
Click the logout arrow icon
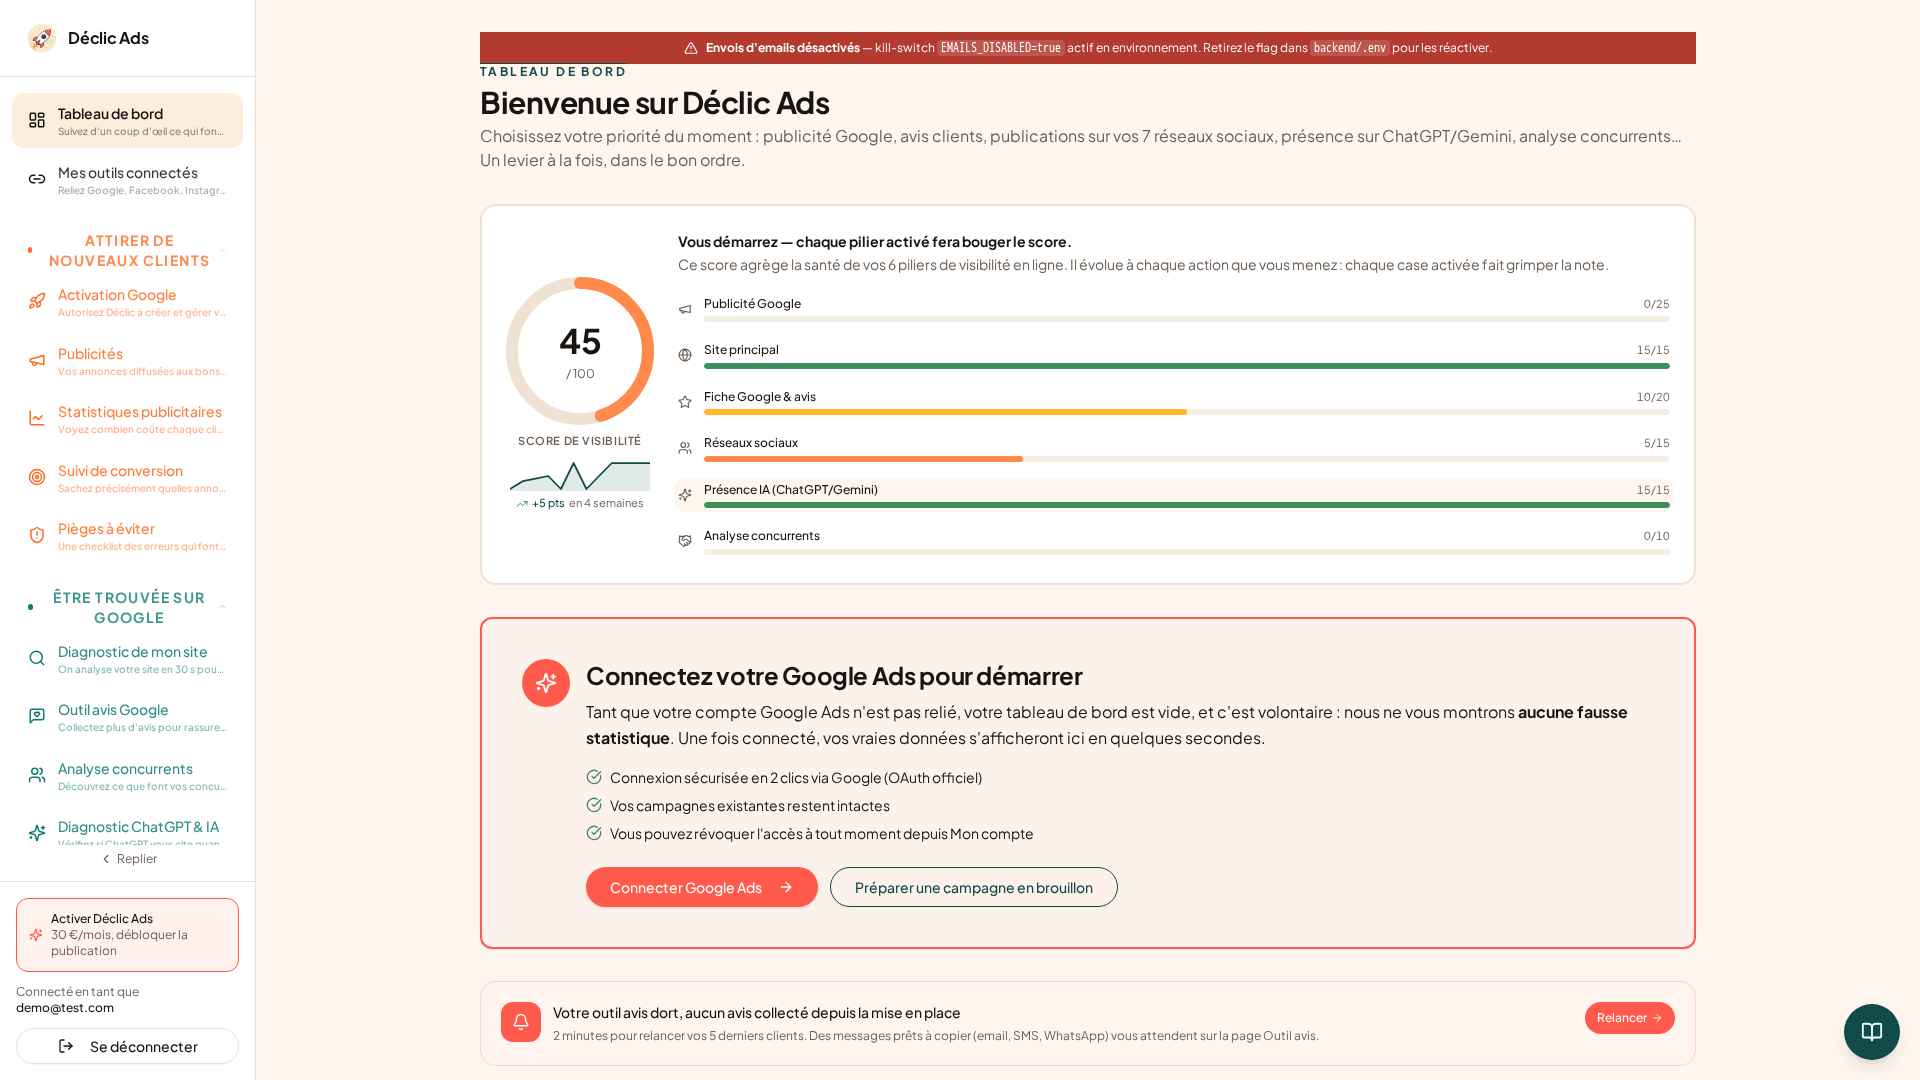tap(67, 1046)
